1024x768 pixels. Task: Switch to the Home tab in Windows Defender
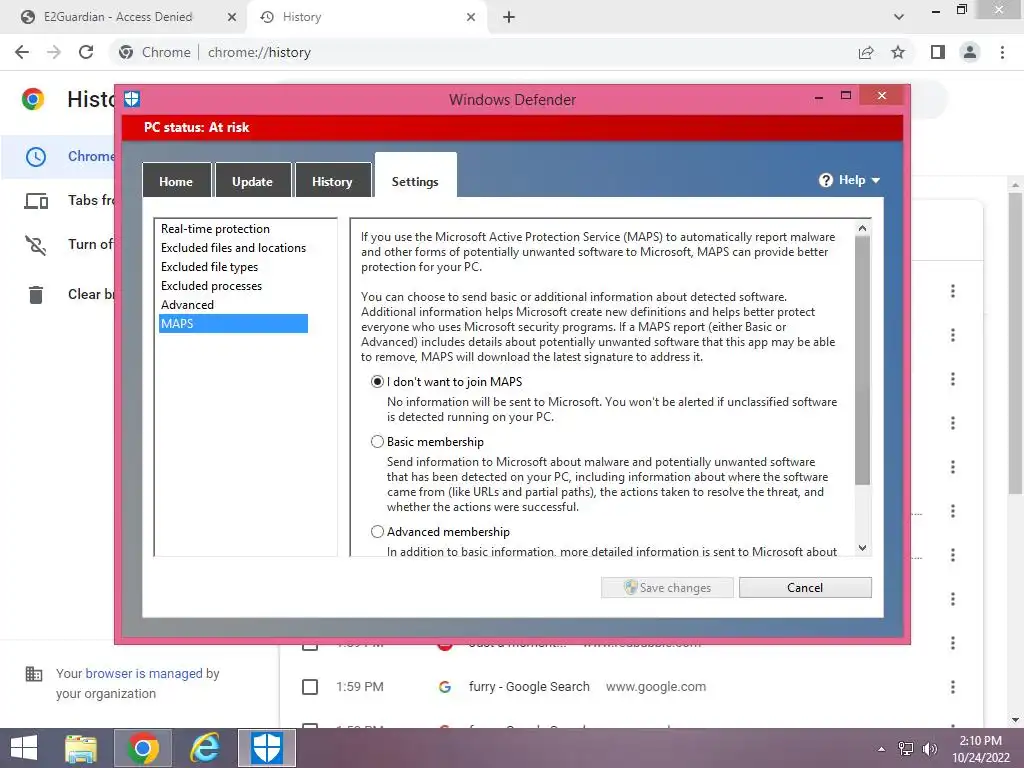tap(176, 181)
